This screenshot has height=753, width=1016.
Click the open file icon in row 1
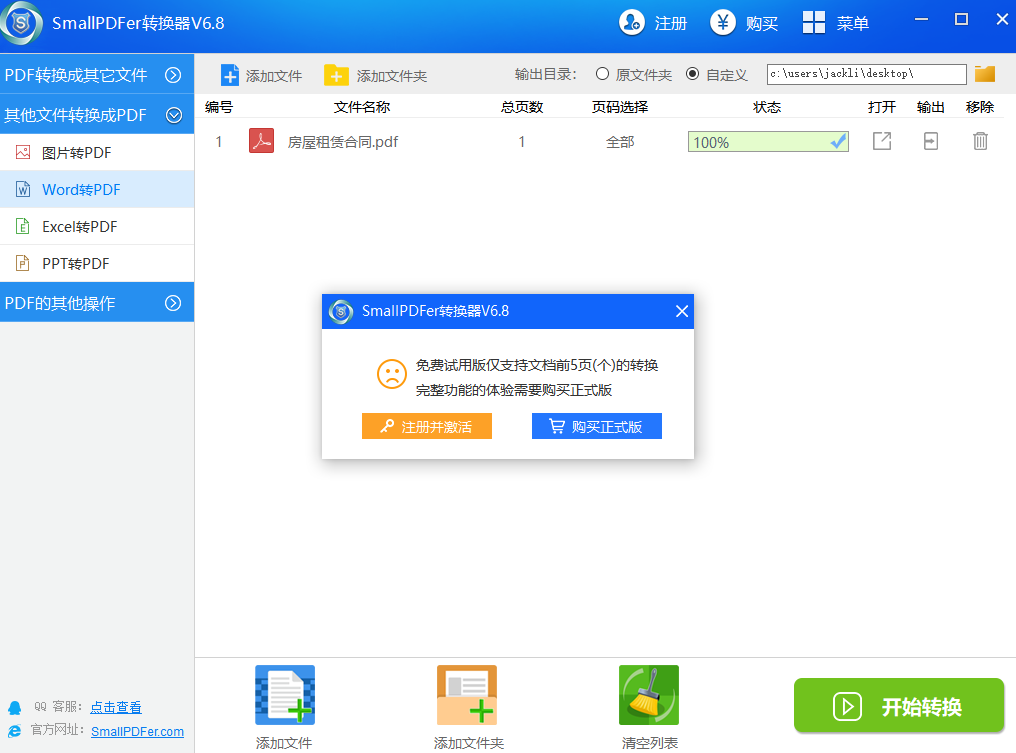point(881,142)
